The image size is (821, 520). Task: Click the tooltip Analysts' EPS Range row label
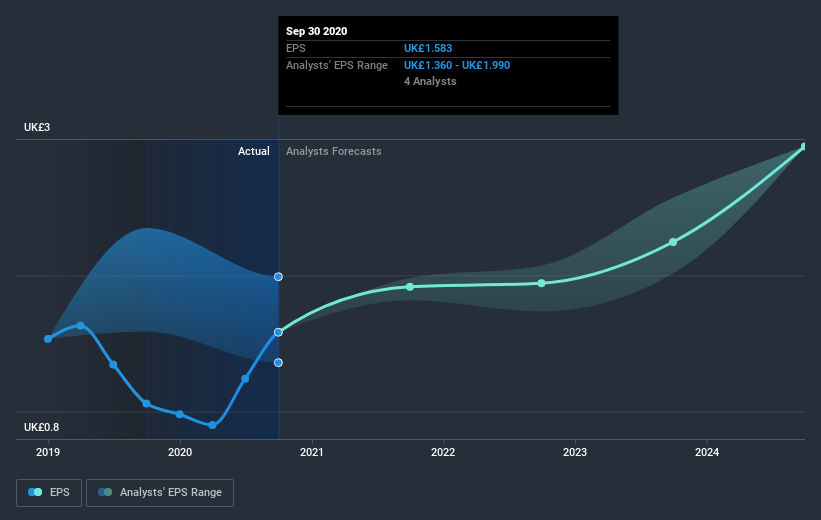click(x=337, y=65)
